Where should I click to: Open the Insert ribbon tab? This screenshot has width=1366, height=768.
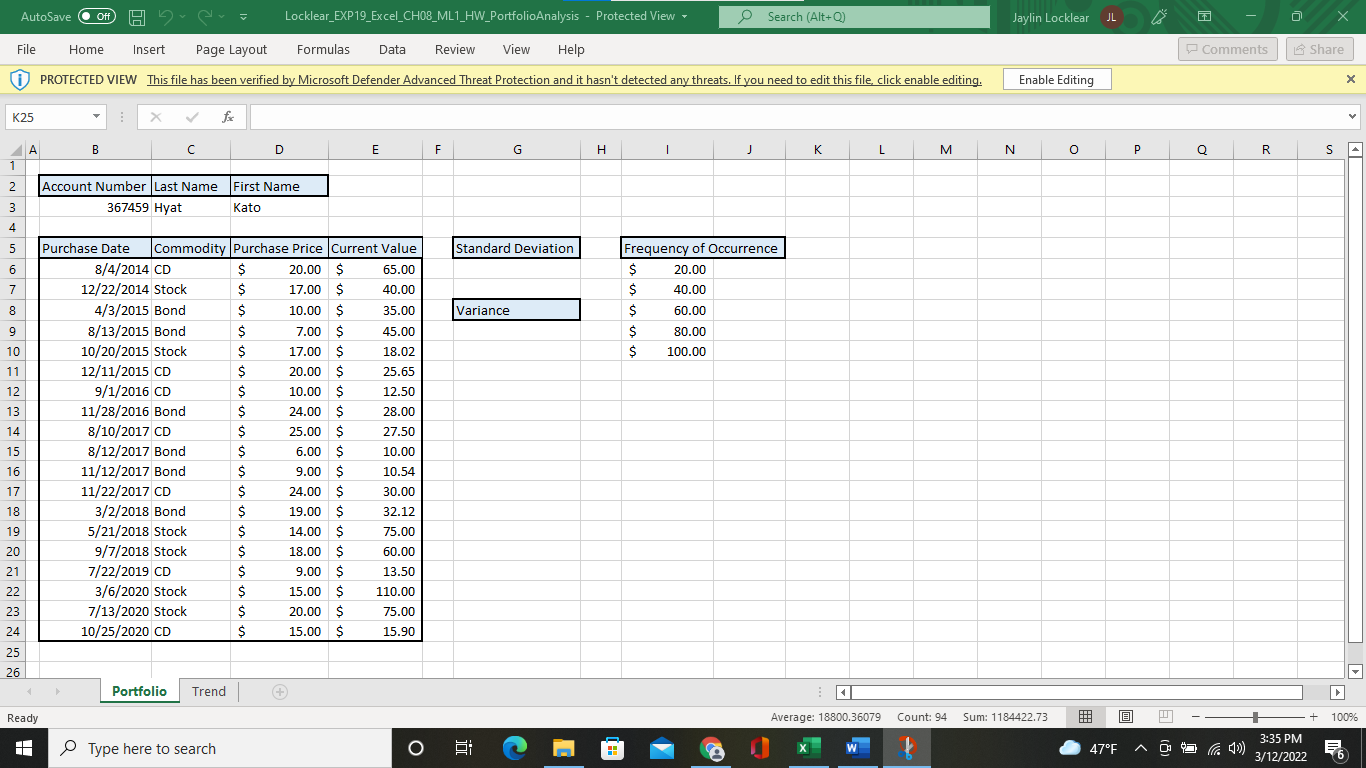point(149,49)
